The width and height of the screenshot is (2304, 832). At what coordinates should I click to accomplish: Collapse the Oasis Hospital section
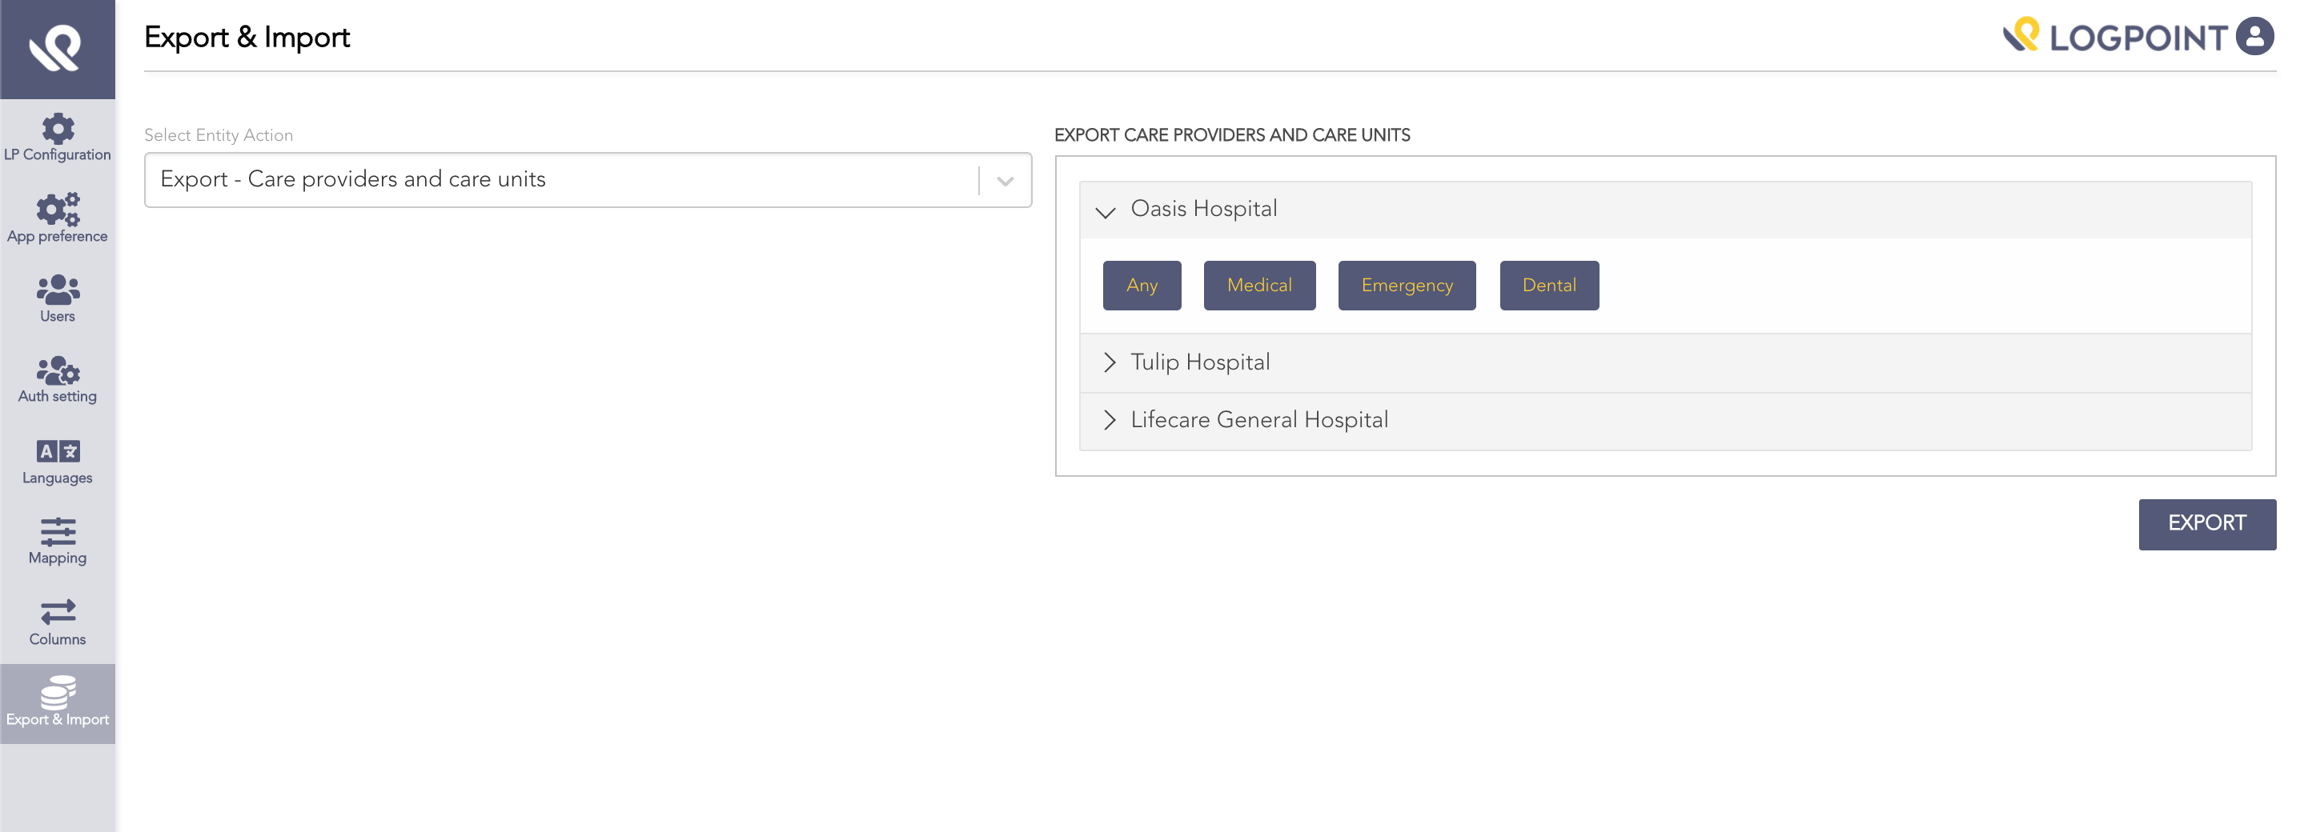point(1105,211)
